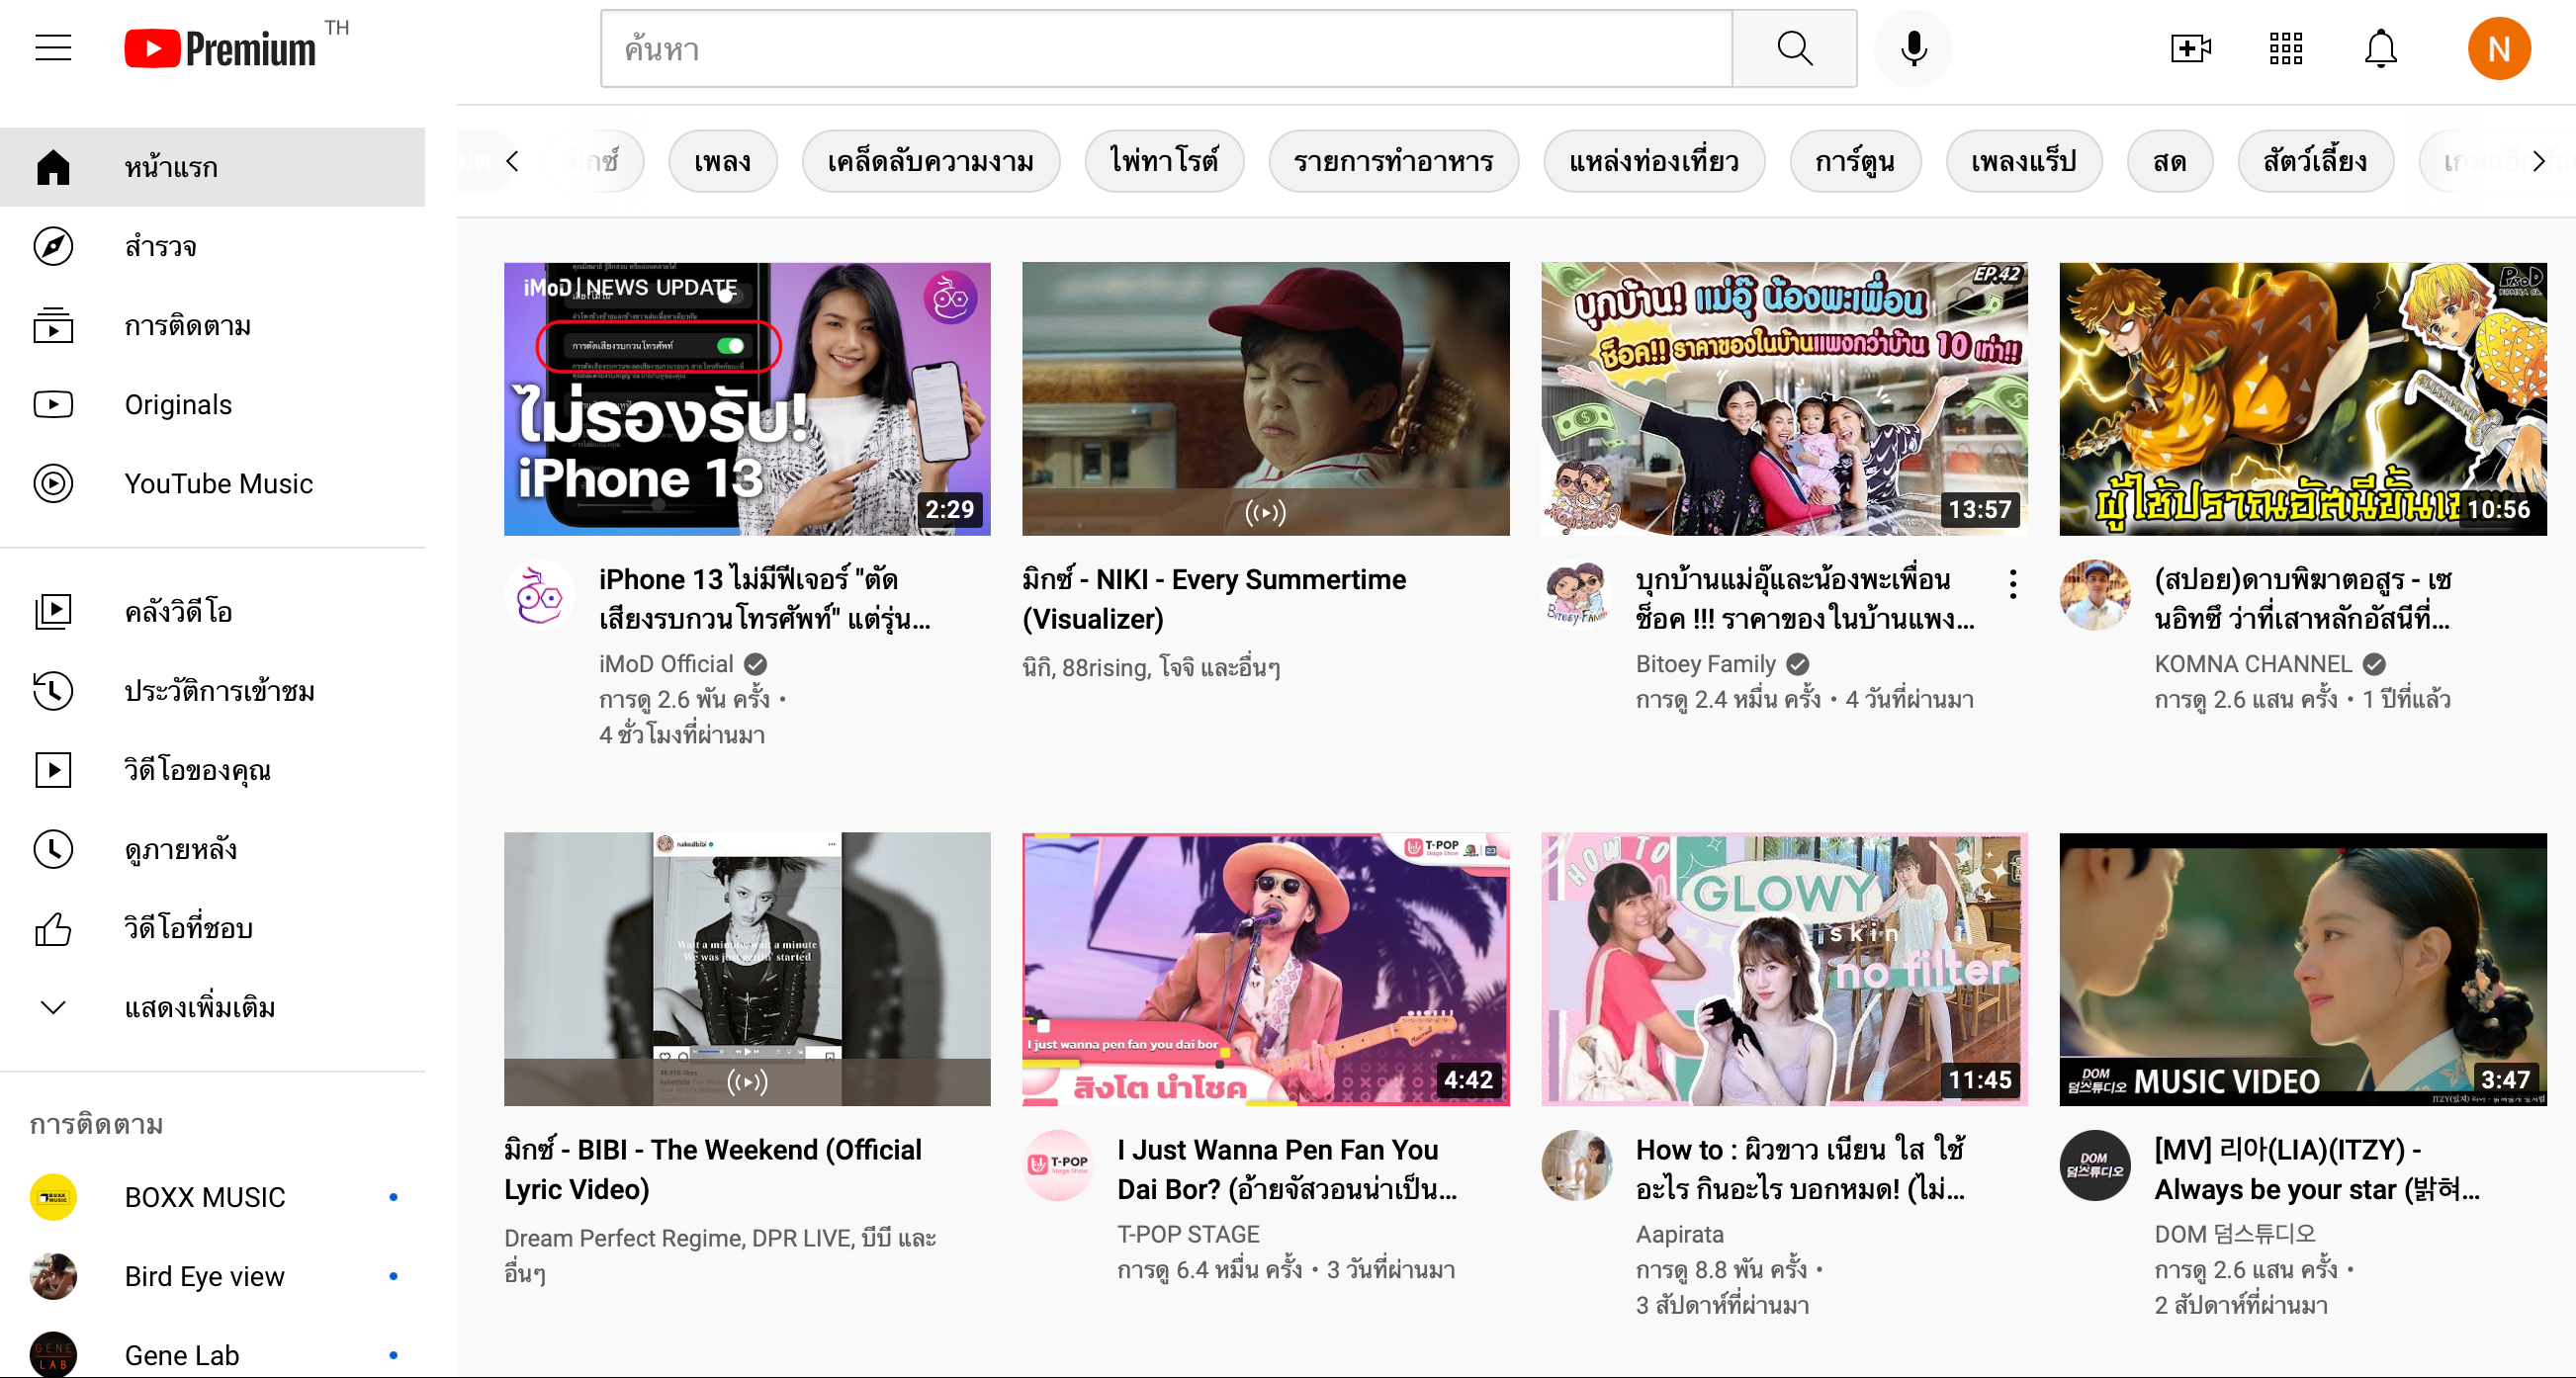Click the ค้นหา search input field
Screen dimensions: 2576x1378
point(1165,48)
